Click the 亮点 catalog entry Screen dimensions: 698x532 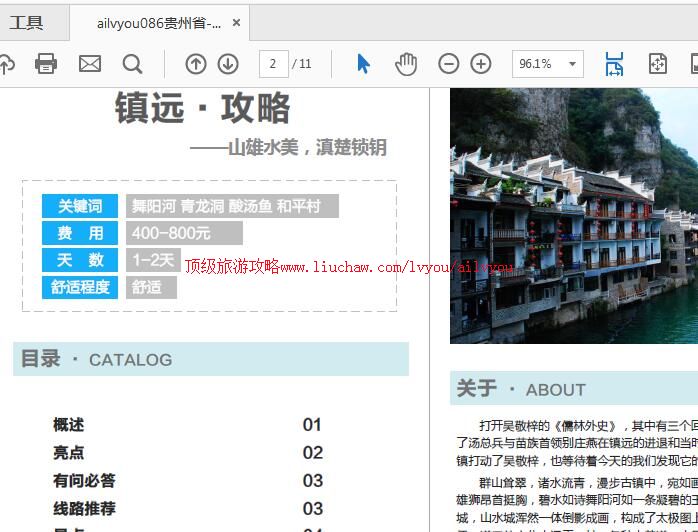[x=69, y=453]
